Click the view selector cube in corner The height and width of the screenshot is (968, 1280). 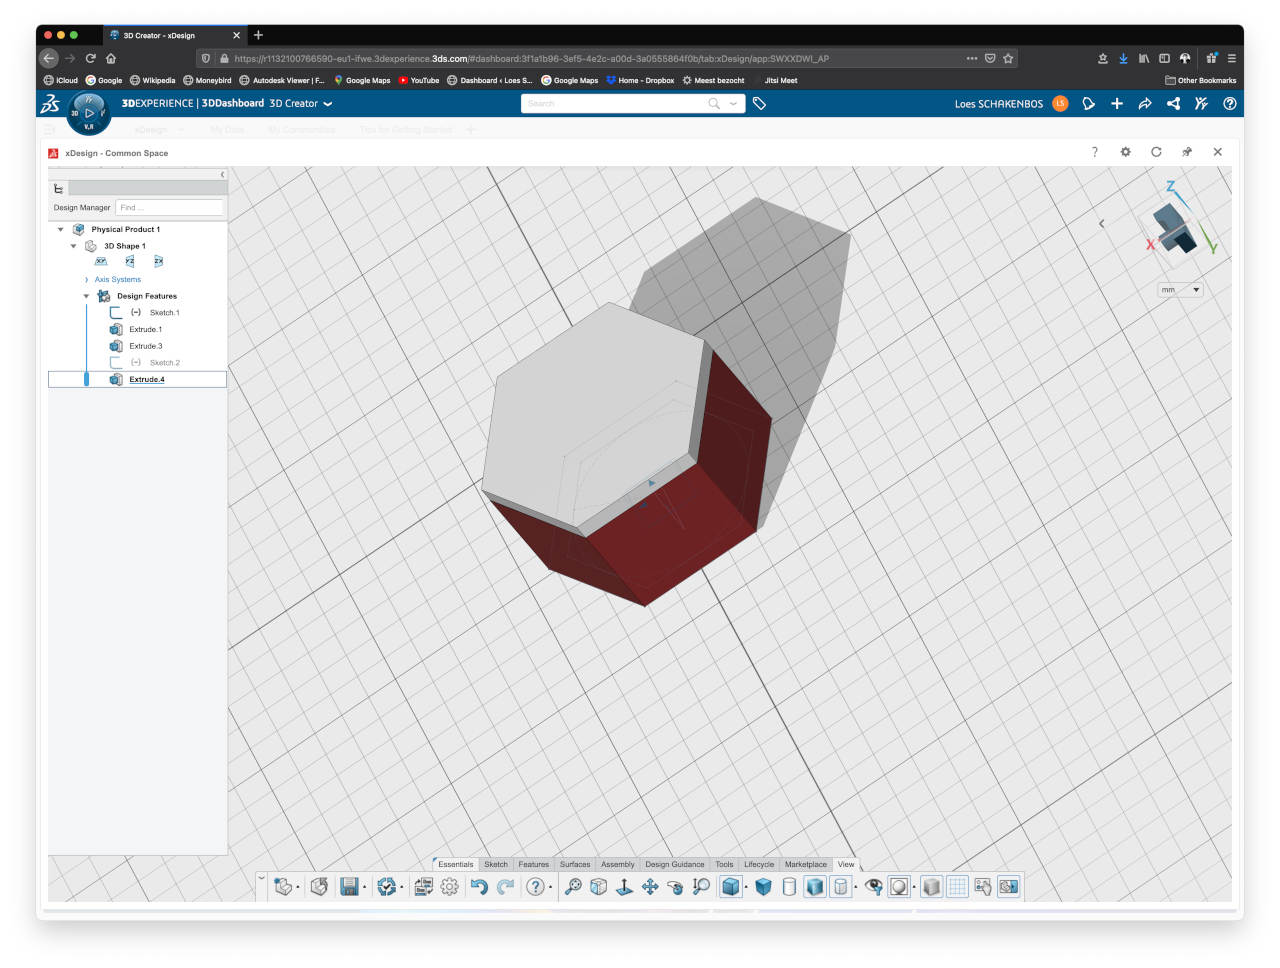click(1174, 228)
